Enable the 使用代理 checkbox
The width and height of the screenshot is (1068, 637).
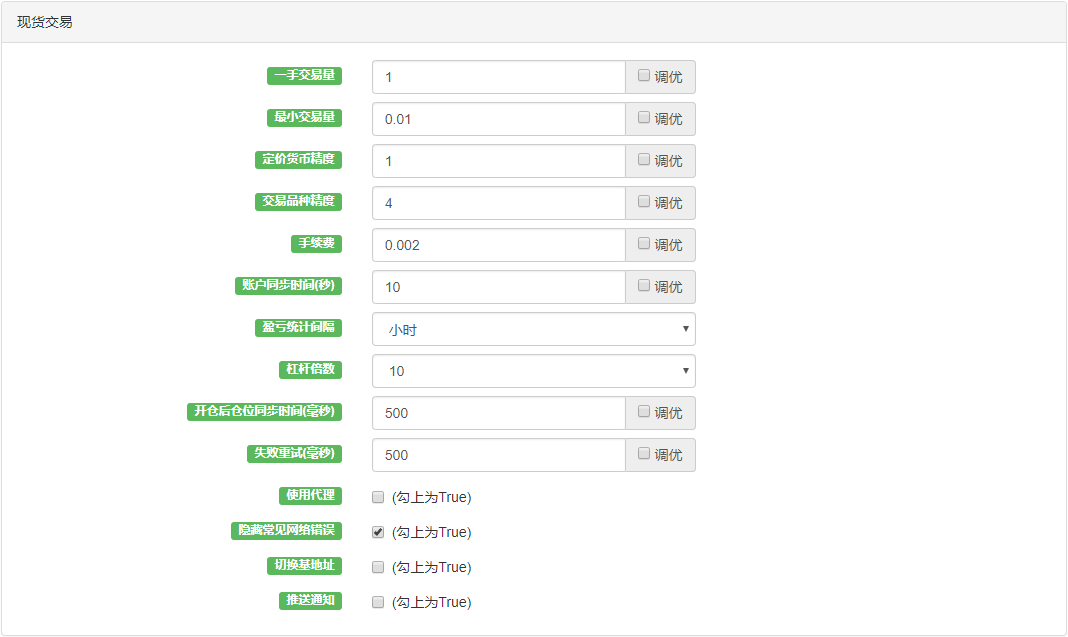[378, 497]
